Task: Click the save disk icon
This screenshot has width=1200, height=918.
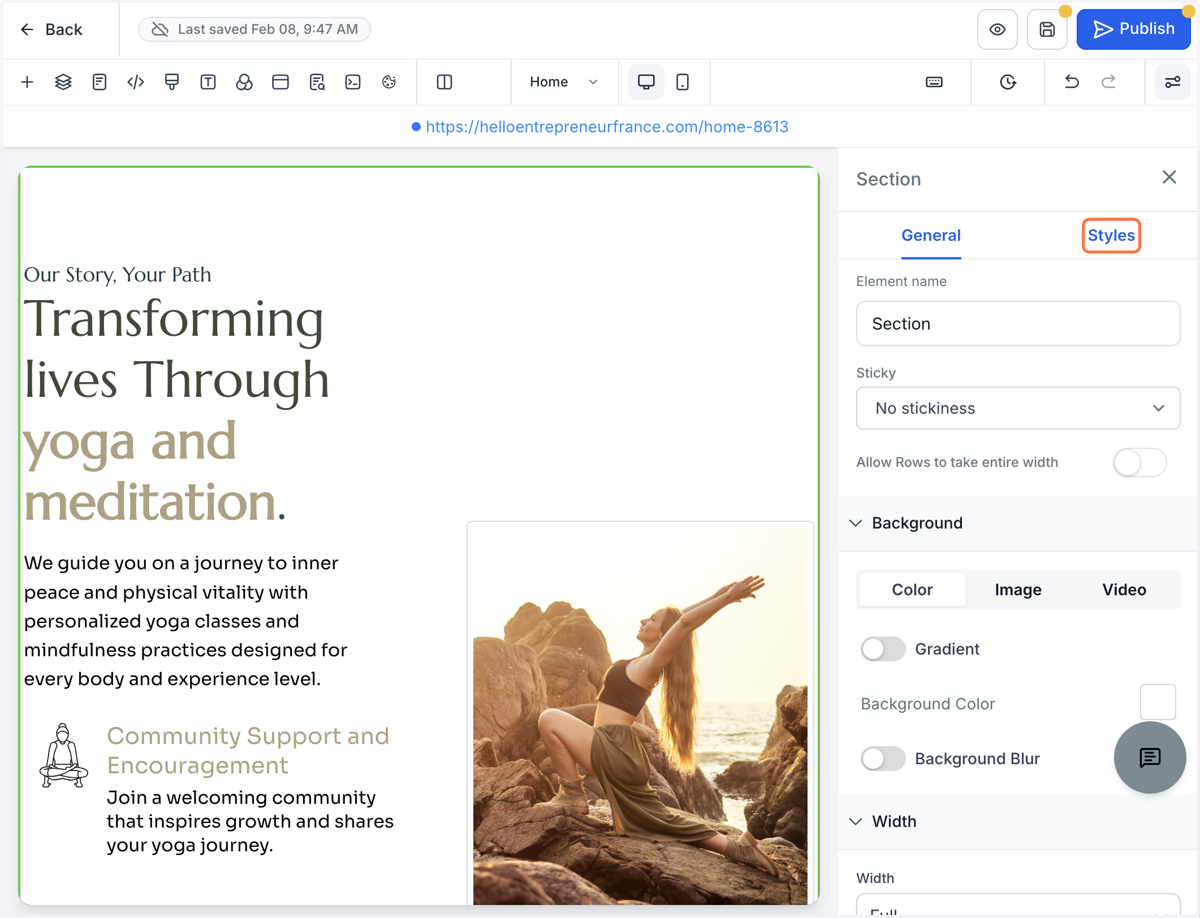Action: (x=1047, y=30)
